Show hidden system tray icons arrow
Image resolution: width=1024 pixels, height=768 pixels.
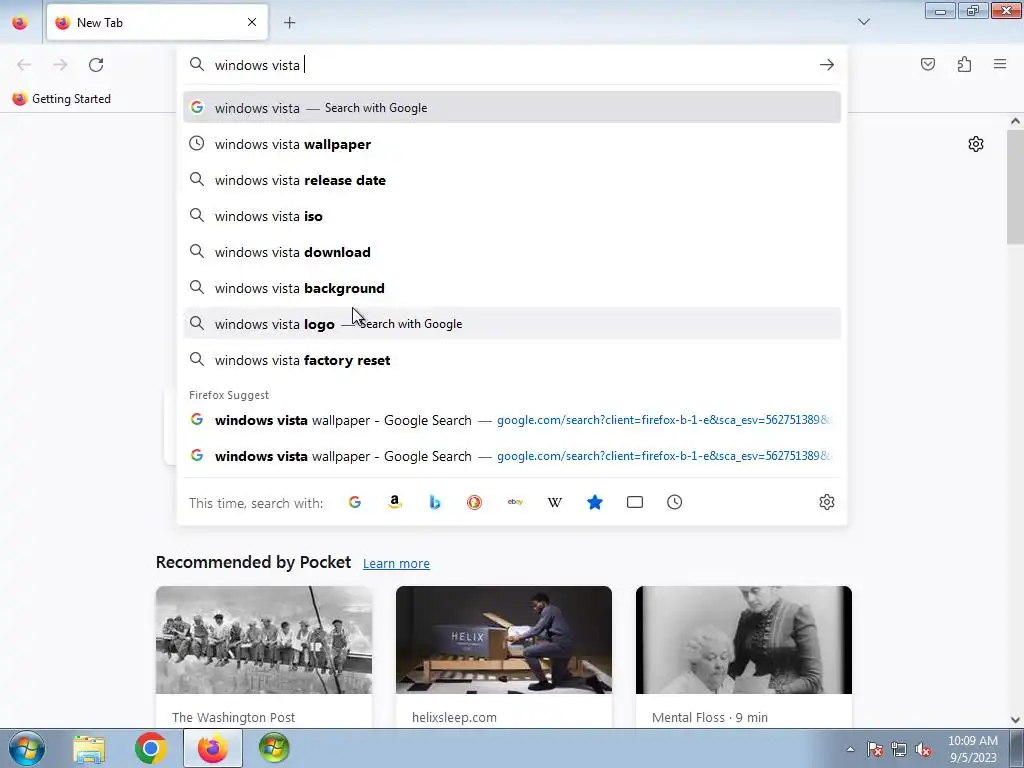click(x=850, y=749)
